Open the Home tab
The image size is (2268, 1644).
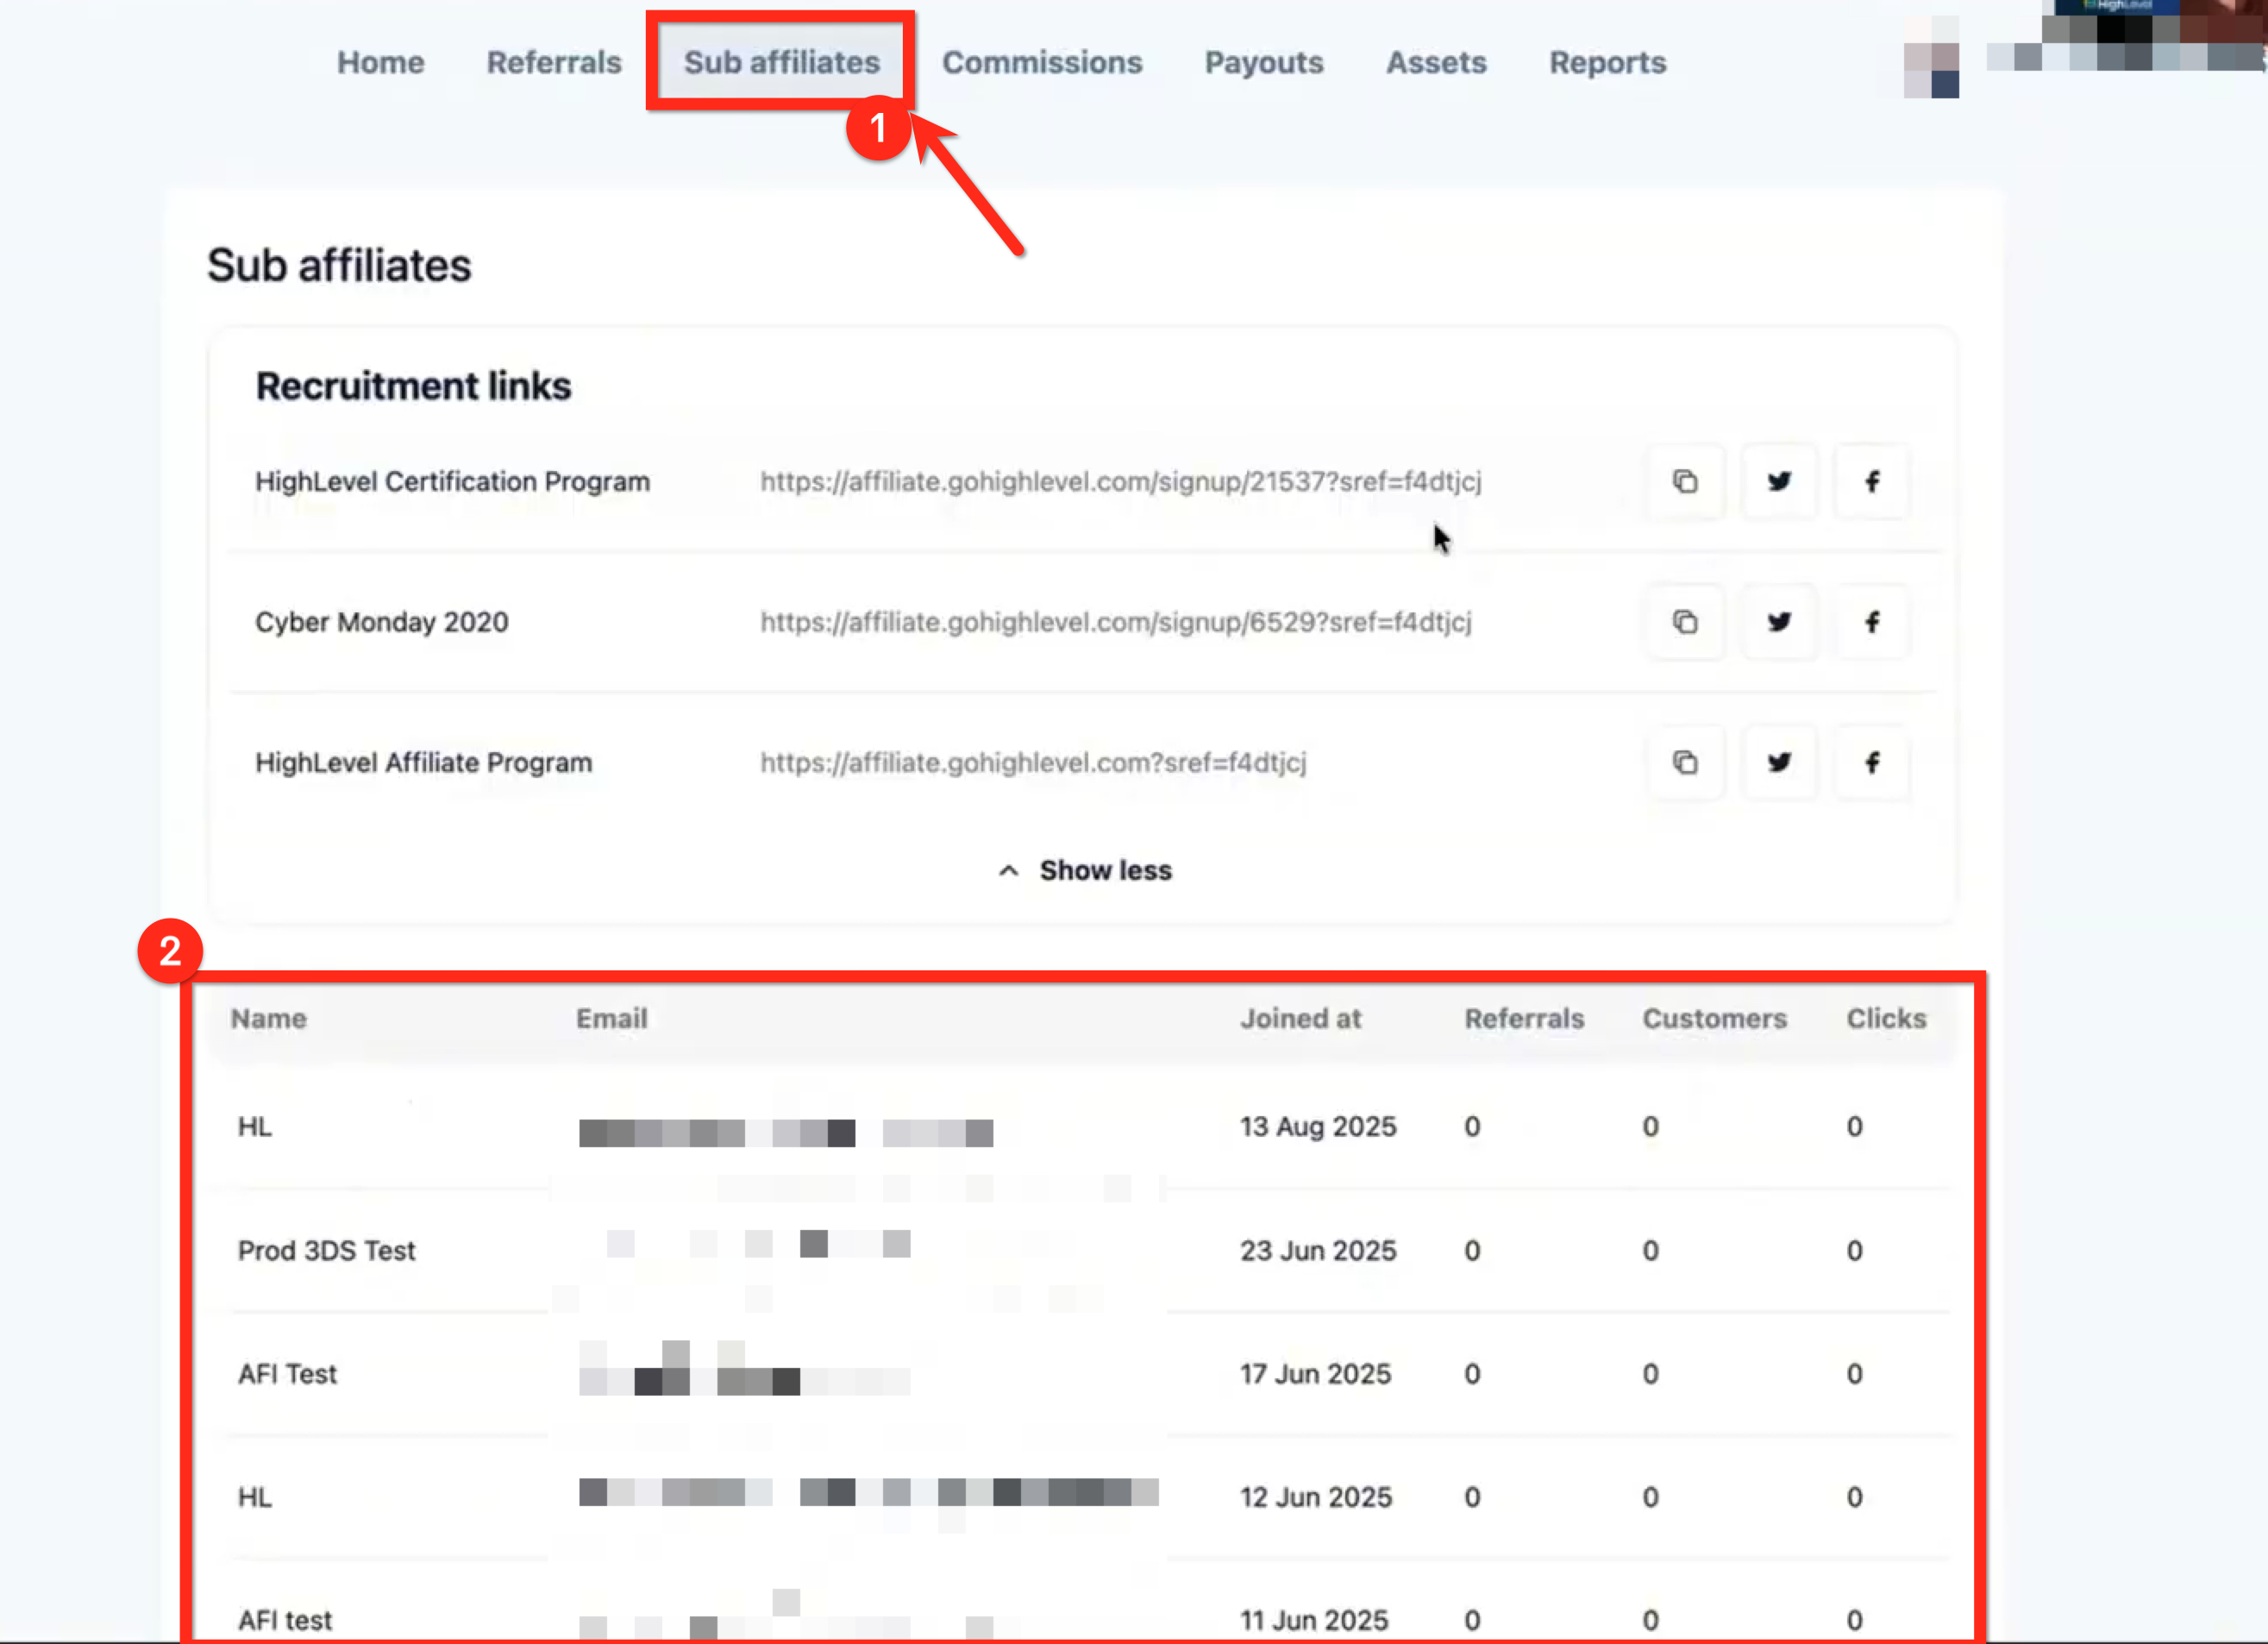click(380, 62)
